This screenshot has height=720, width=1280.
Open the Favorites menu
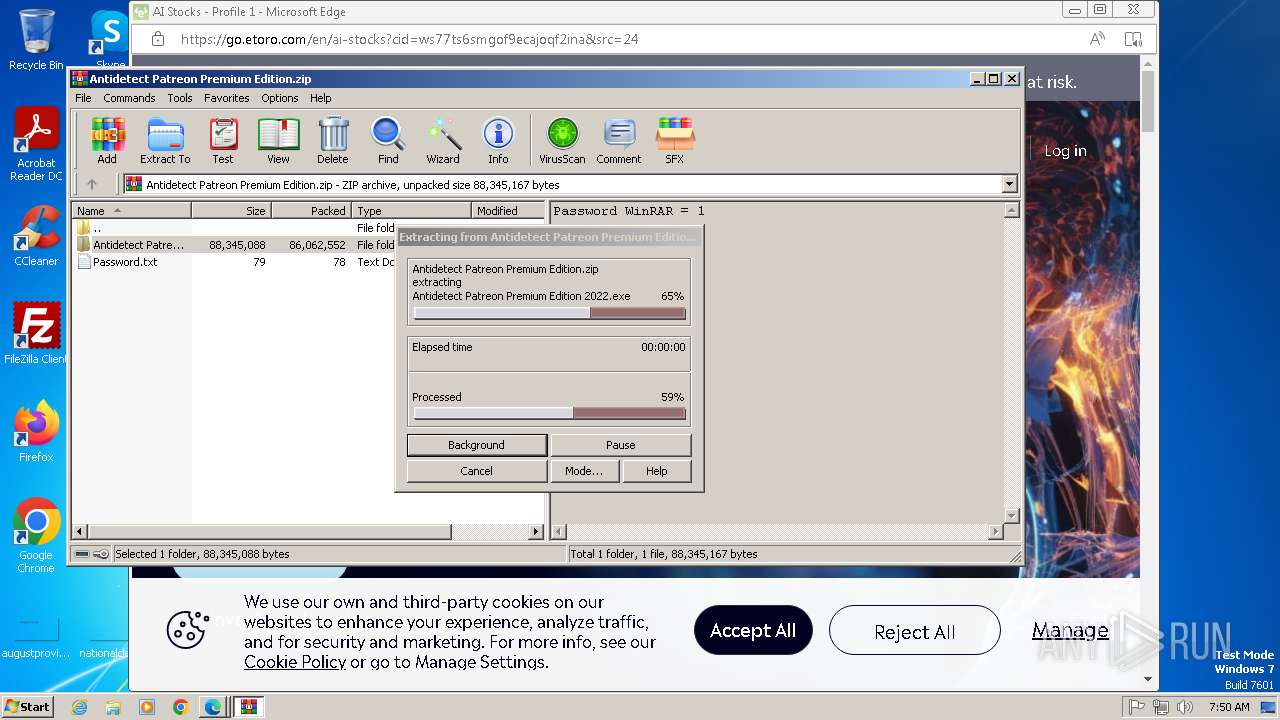[x=227, y=98]
